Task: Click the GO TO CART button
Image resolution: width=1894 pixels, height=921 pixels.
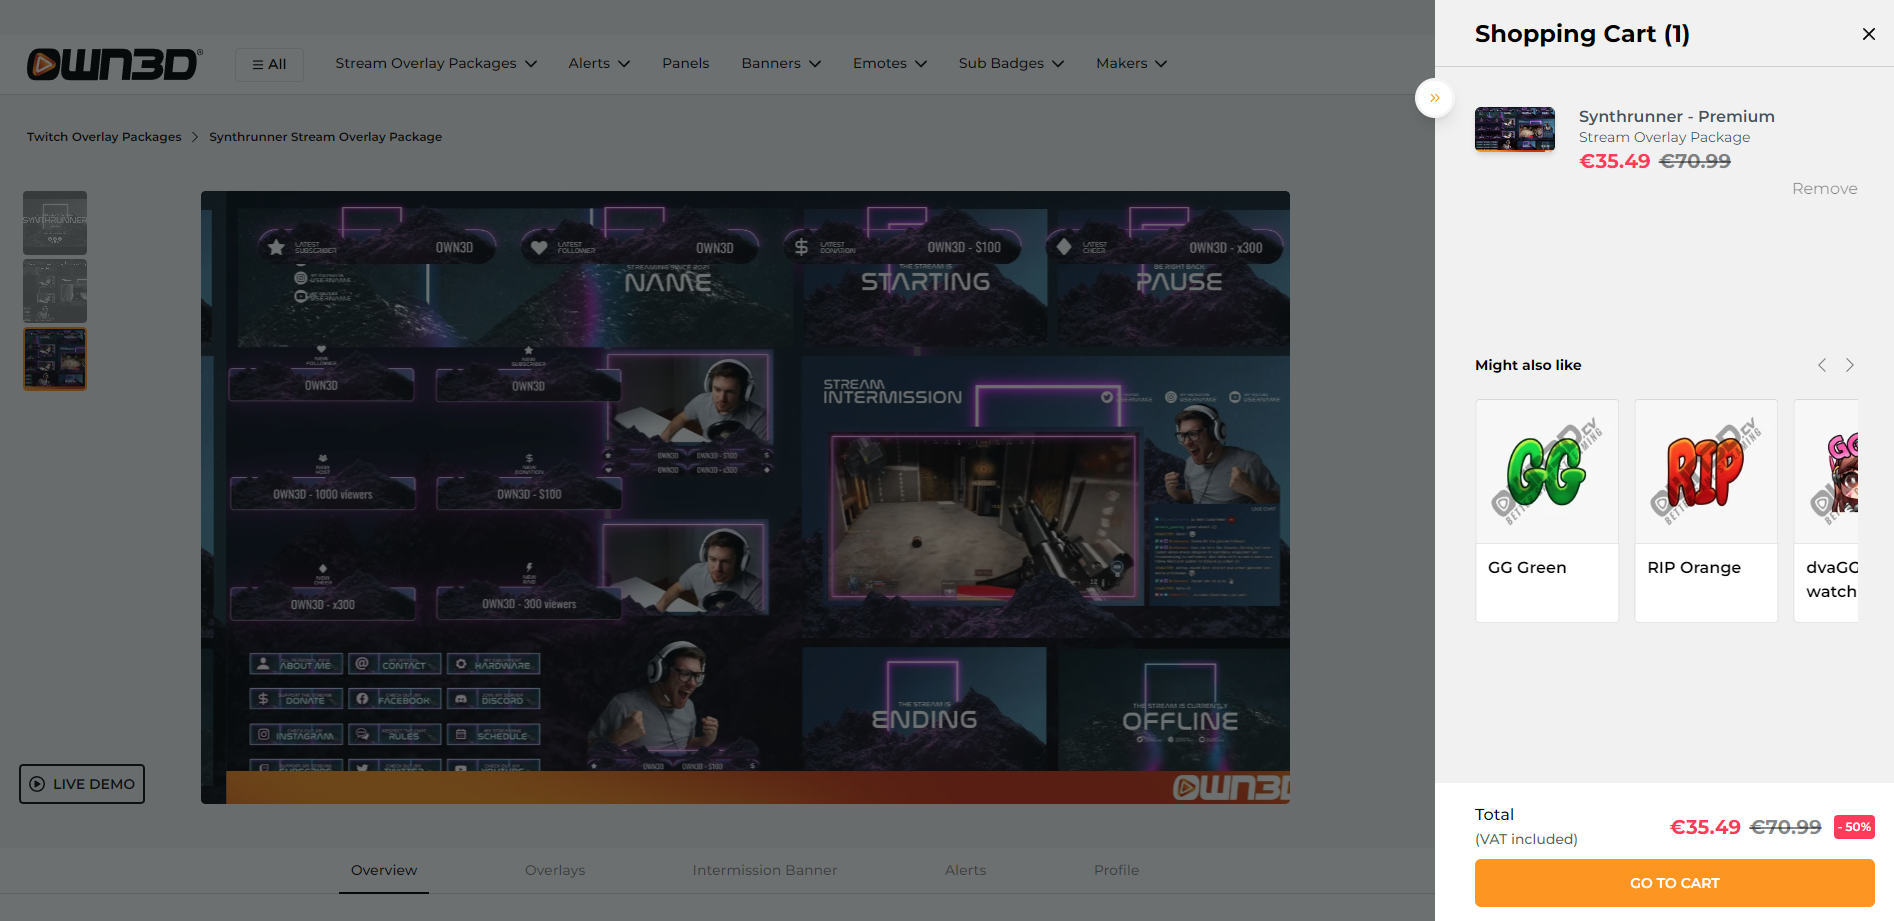Action: (1673, 883)
